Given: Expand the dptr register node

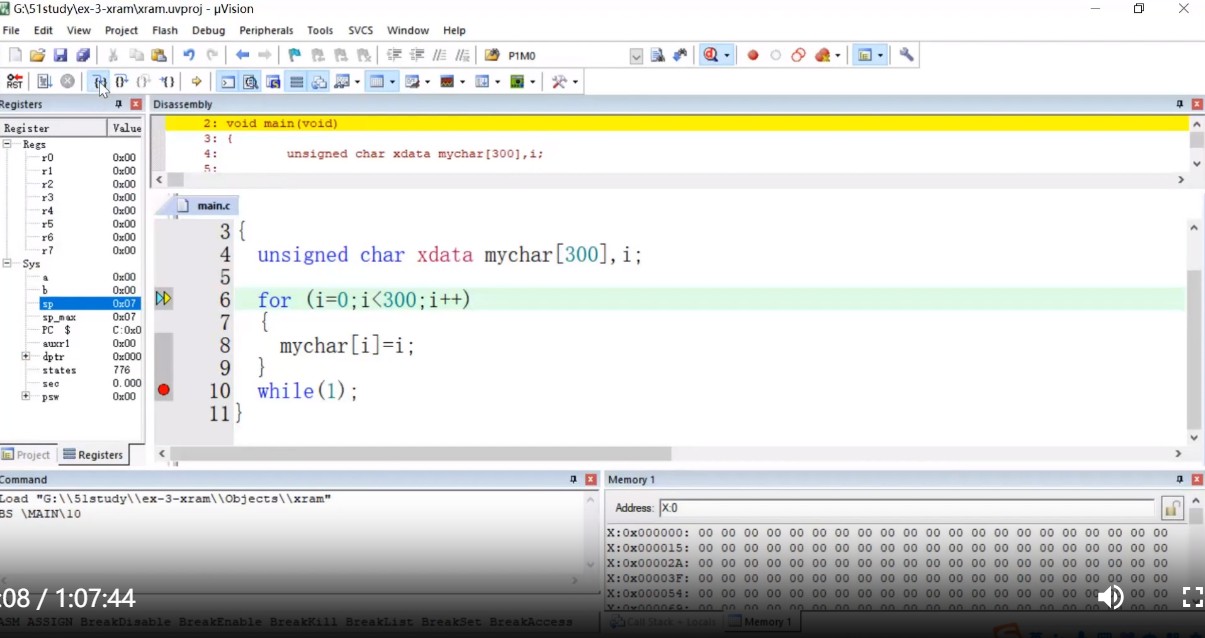Looking at the screenshot, I should [25, 357].
